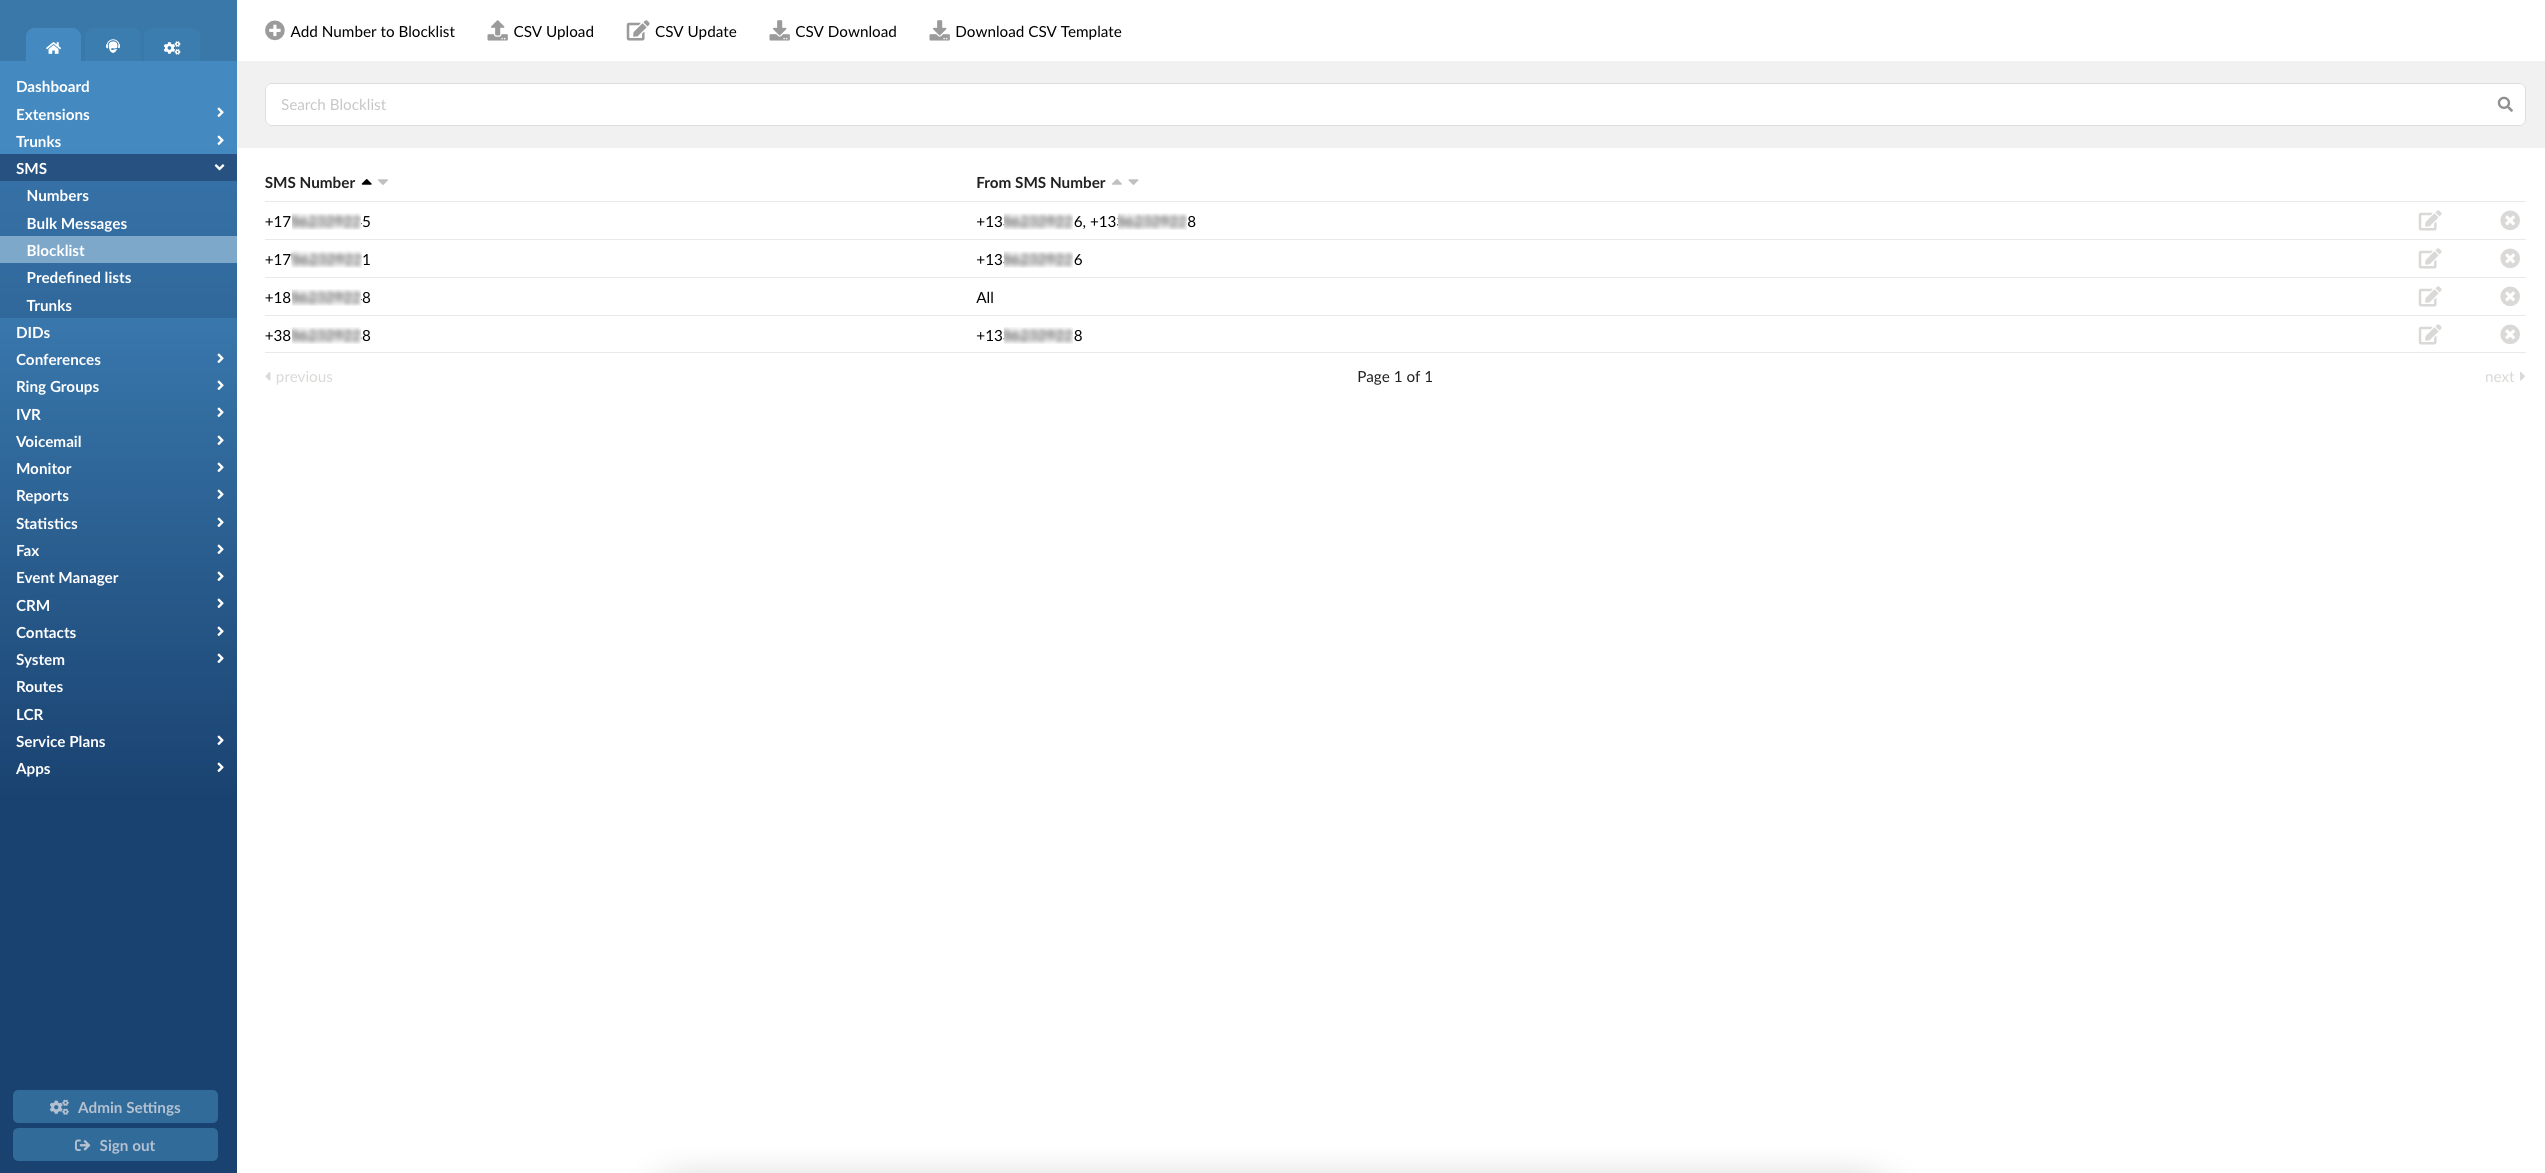Collapse the SMS section chevron
This screenshot has width=2545, height=1173.
218,167
